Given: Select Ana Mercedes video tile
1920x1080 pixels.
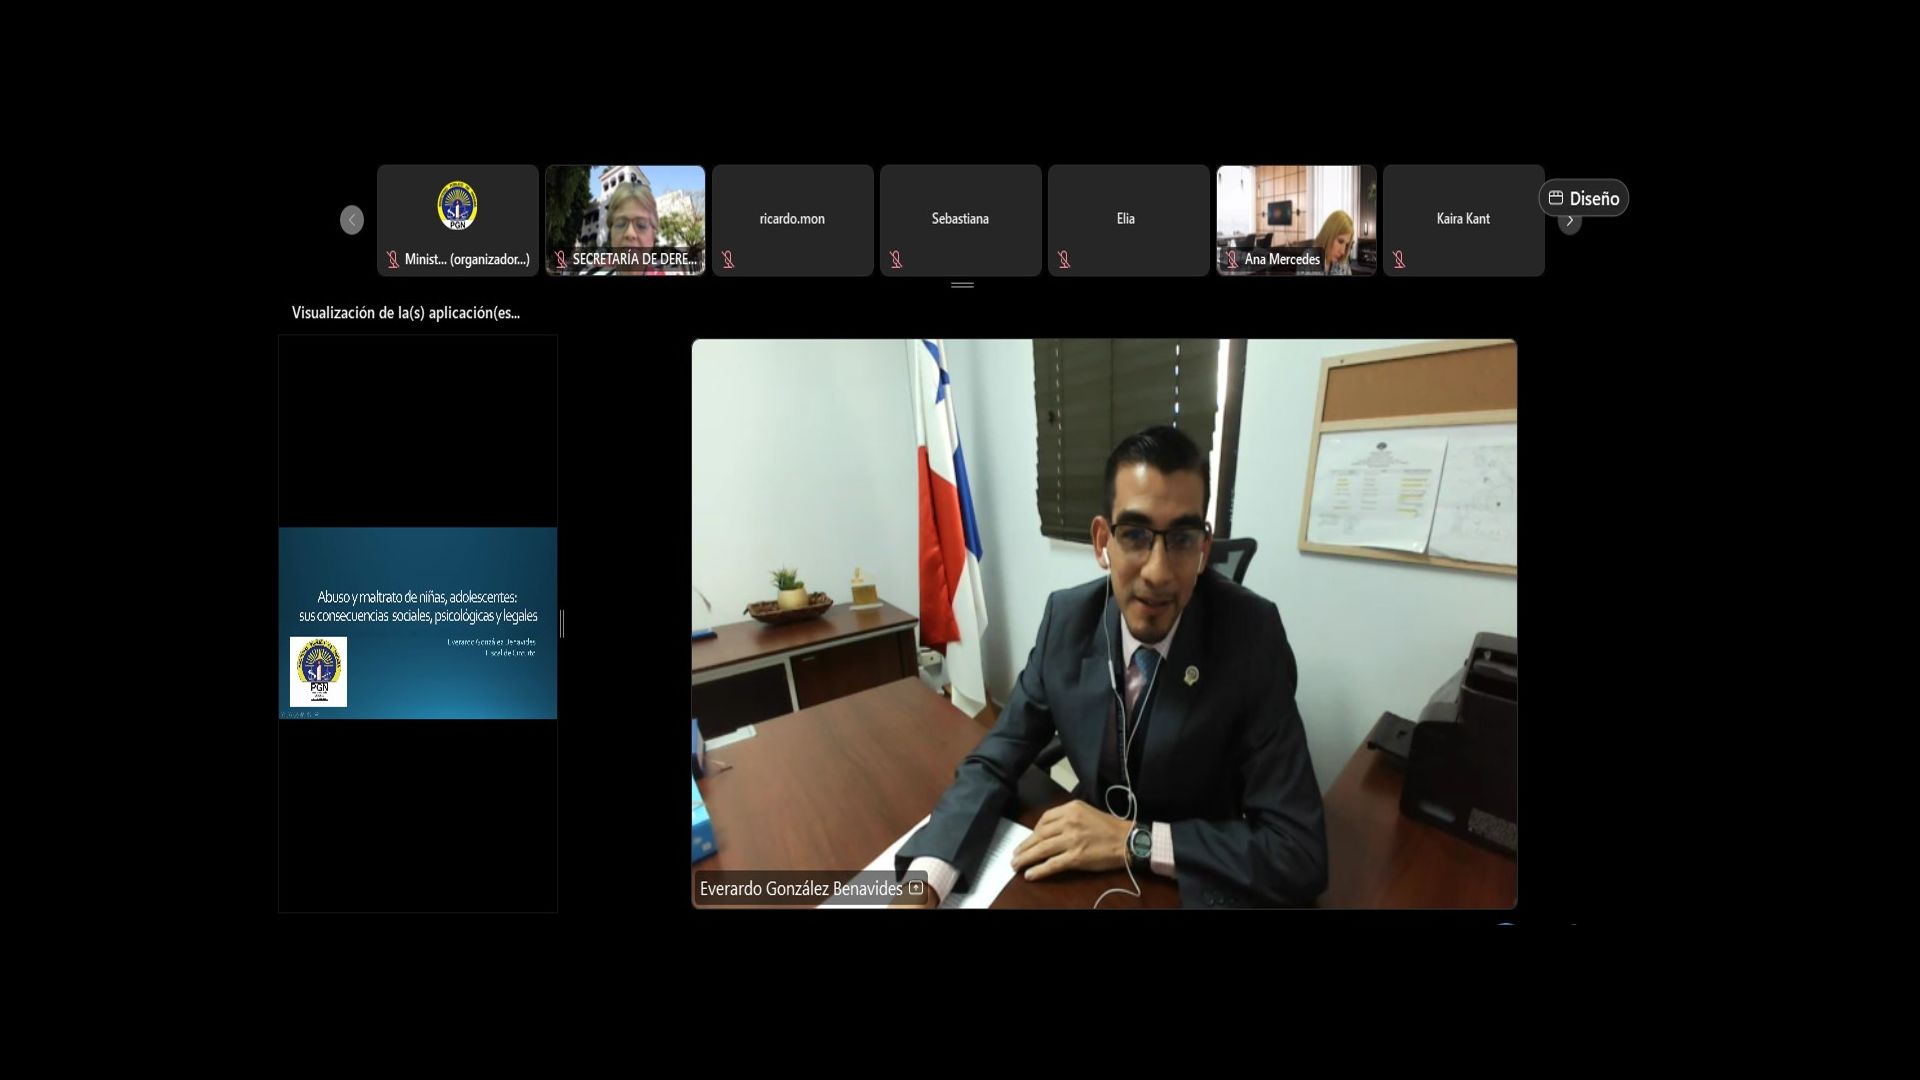Looking at the screenshot, I should (x=1296, y=215).
